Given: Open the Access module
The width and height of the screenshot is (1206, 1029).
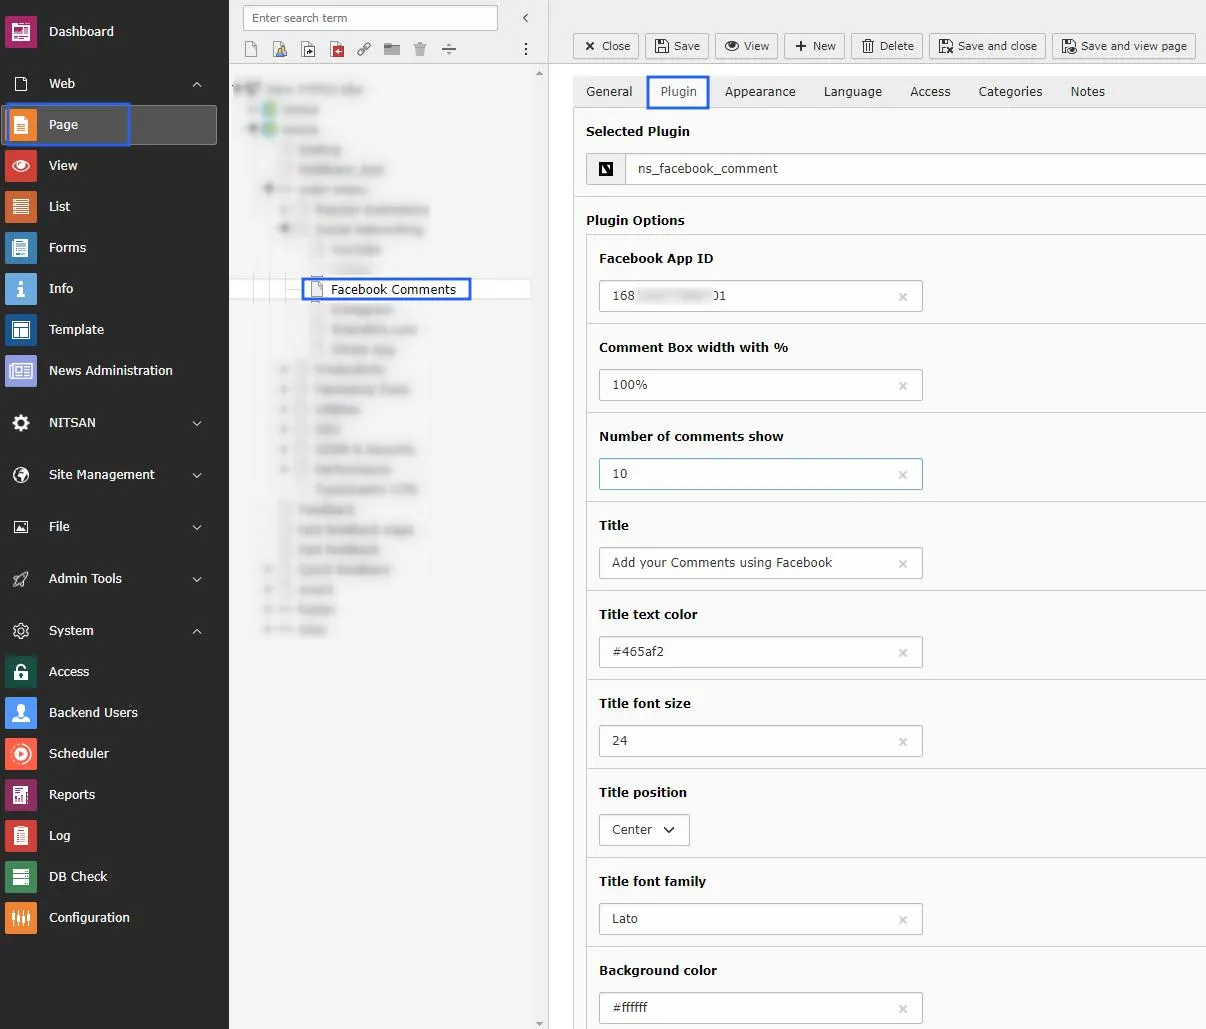Looking at the screenshot, I should coord(110,672).
